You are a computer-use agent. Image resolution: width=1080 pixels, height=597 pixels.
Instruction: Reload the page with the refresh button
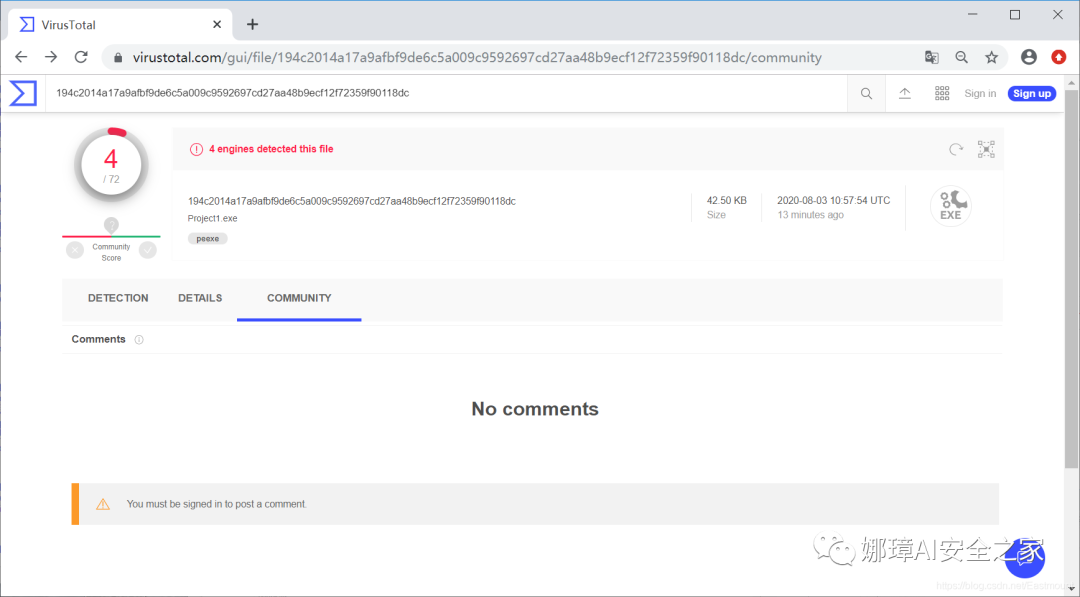[x=81, y=57]
